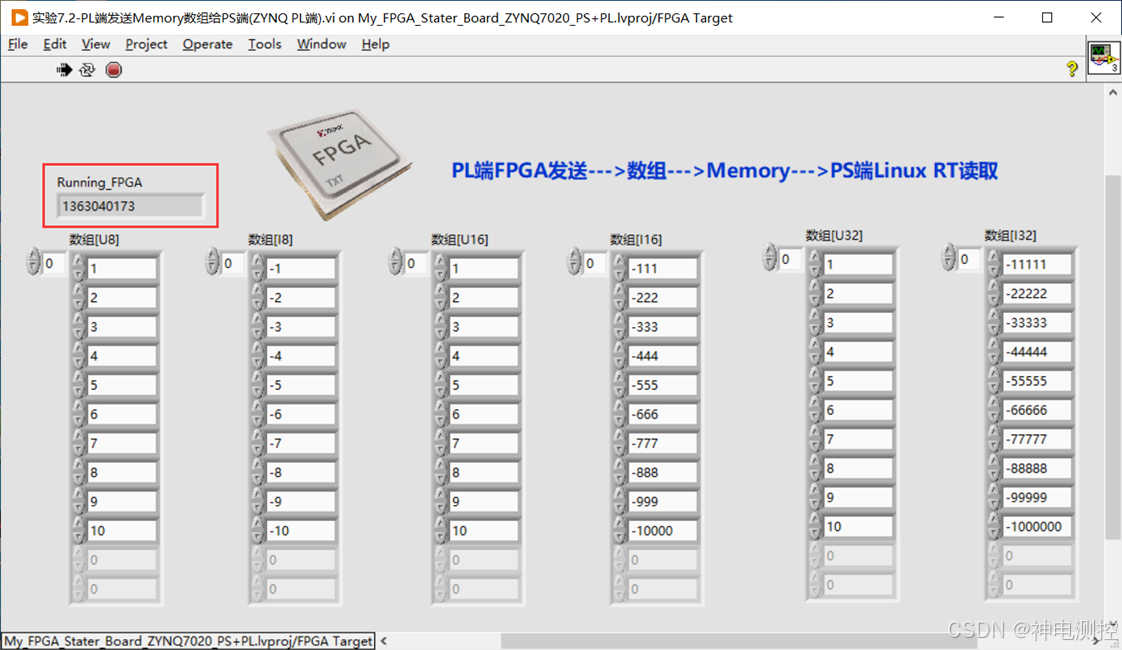
Task: Click the 数组[U8] index display field
Action: (x=54, y=263)
